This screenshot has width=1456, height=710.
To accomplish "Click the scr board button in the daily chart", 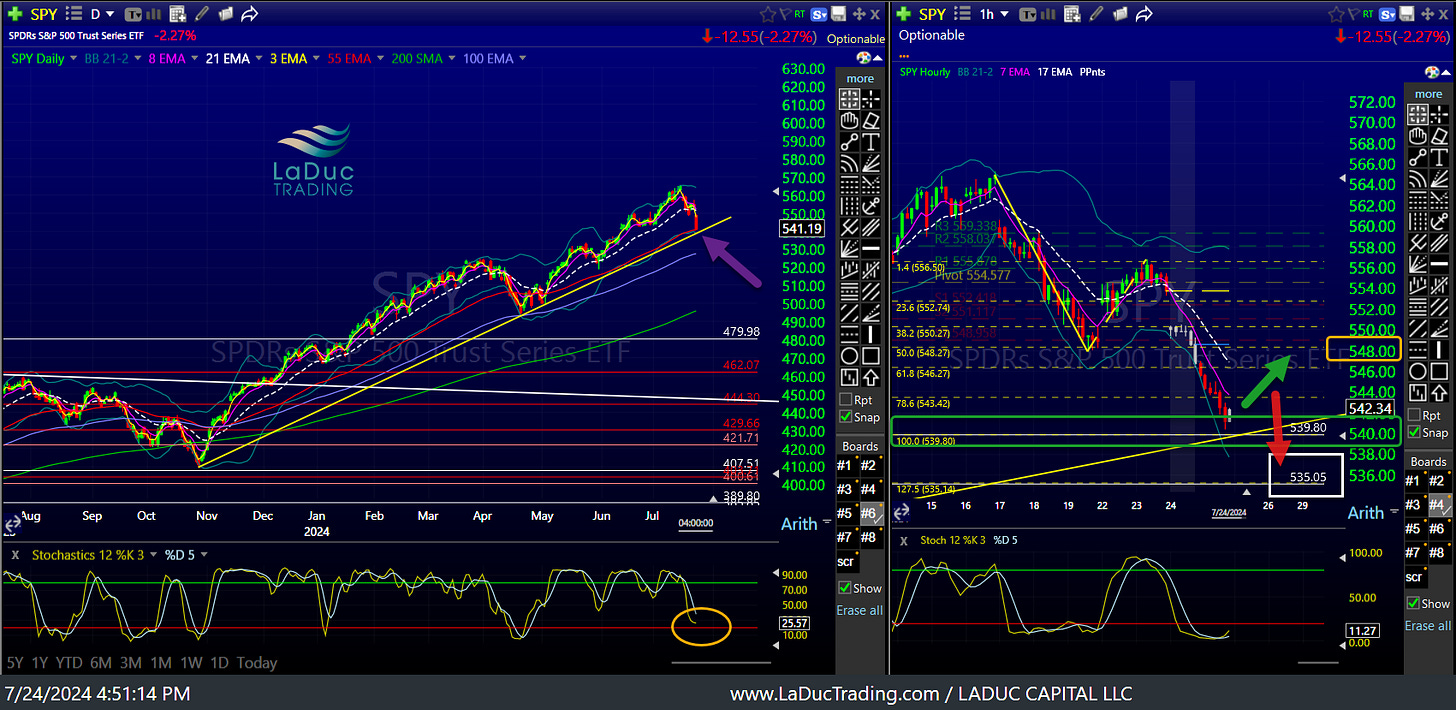I will pos(846,562).
